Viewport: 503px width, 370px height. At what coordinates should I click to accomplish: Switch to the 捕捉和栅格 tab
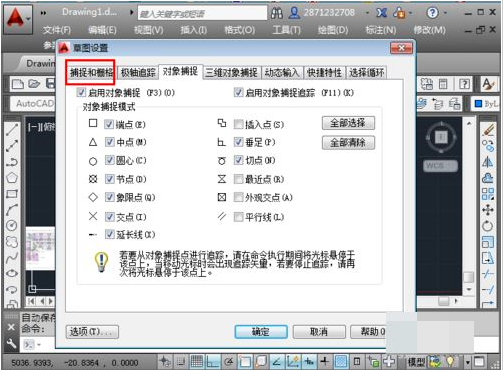point(91,72)
